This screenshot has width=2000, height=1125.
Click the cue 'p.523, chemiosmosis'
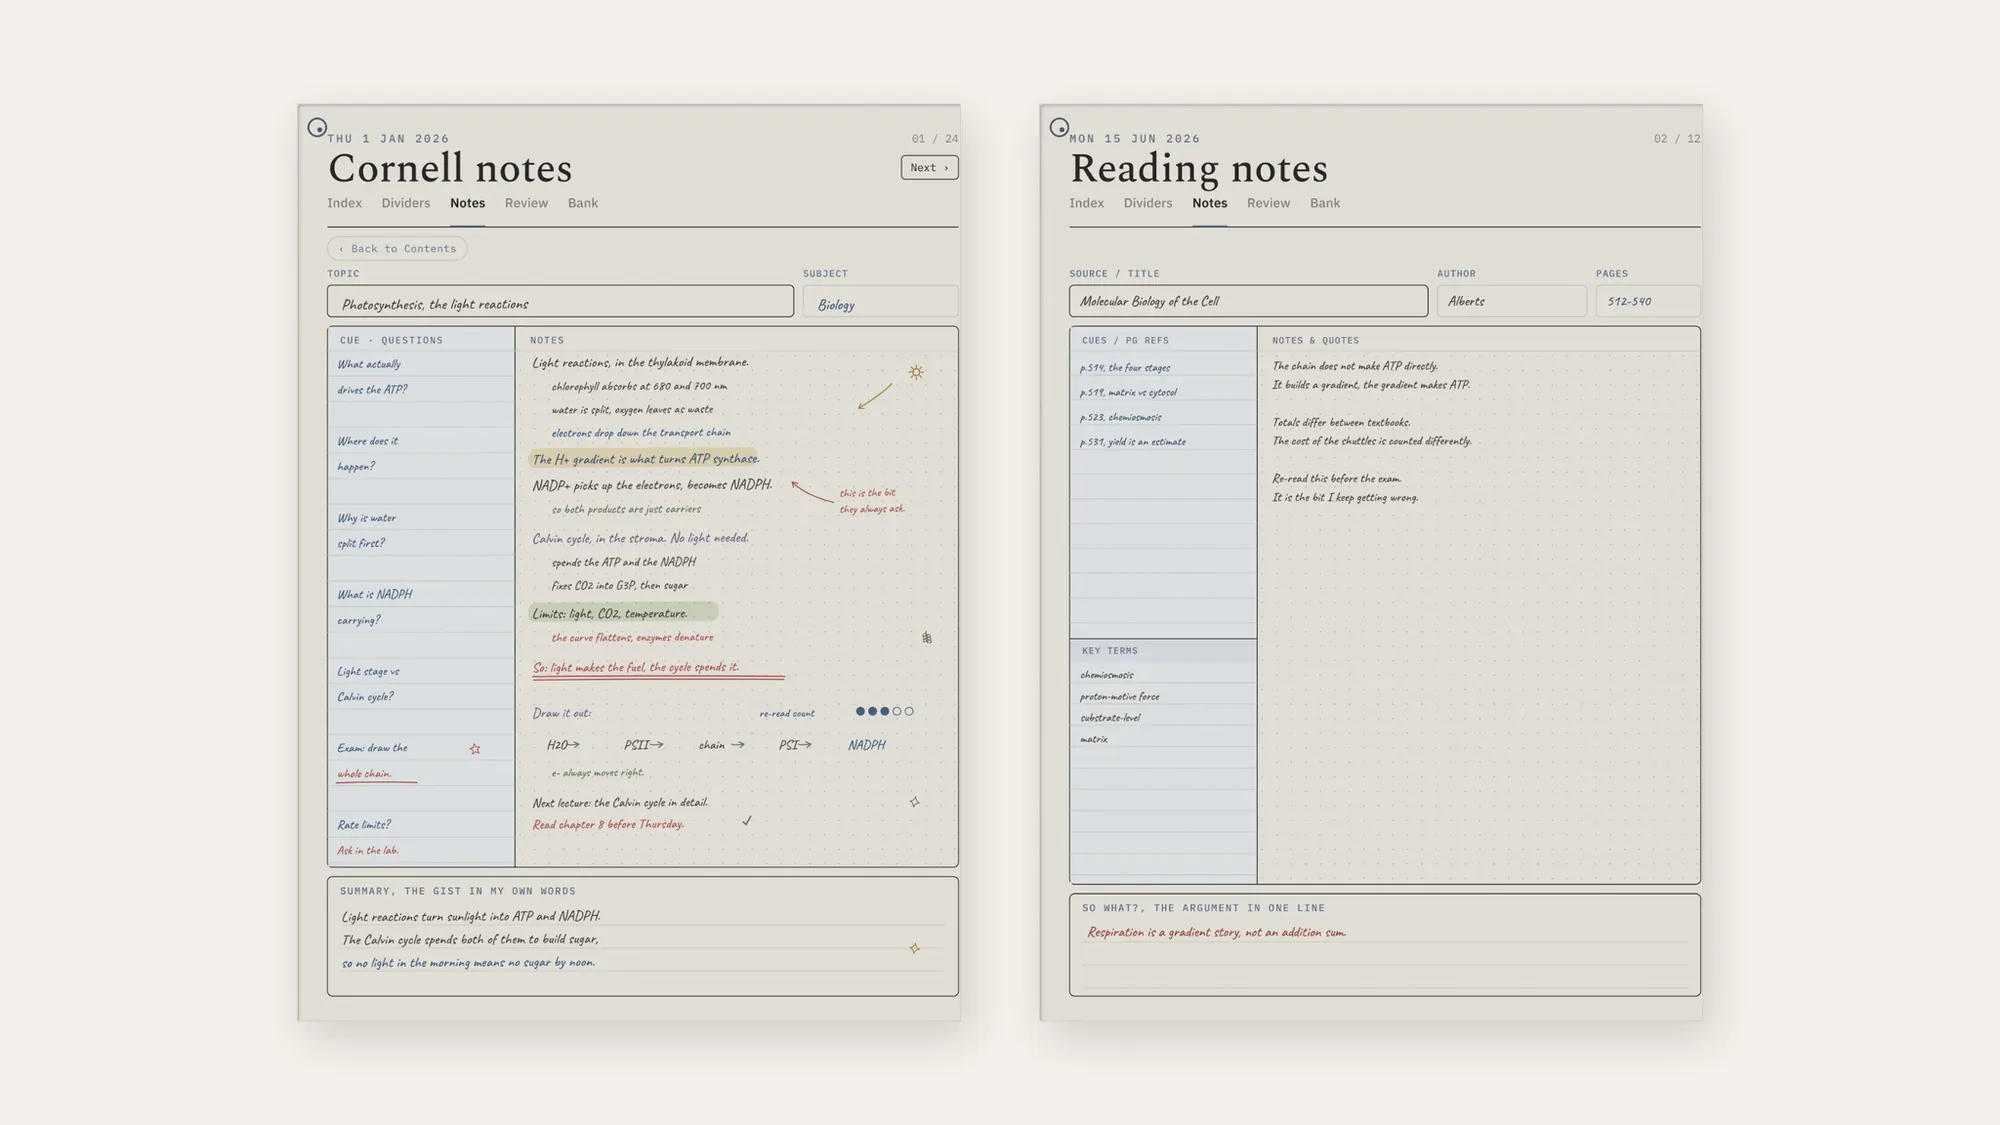click(1120, 417)
